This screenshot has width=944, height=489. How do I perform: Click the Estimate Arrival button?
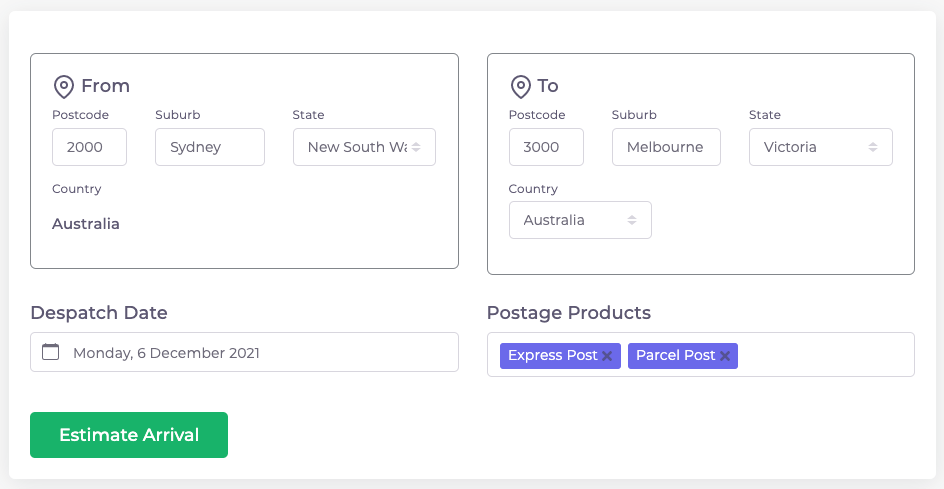(x=129, y=435)
